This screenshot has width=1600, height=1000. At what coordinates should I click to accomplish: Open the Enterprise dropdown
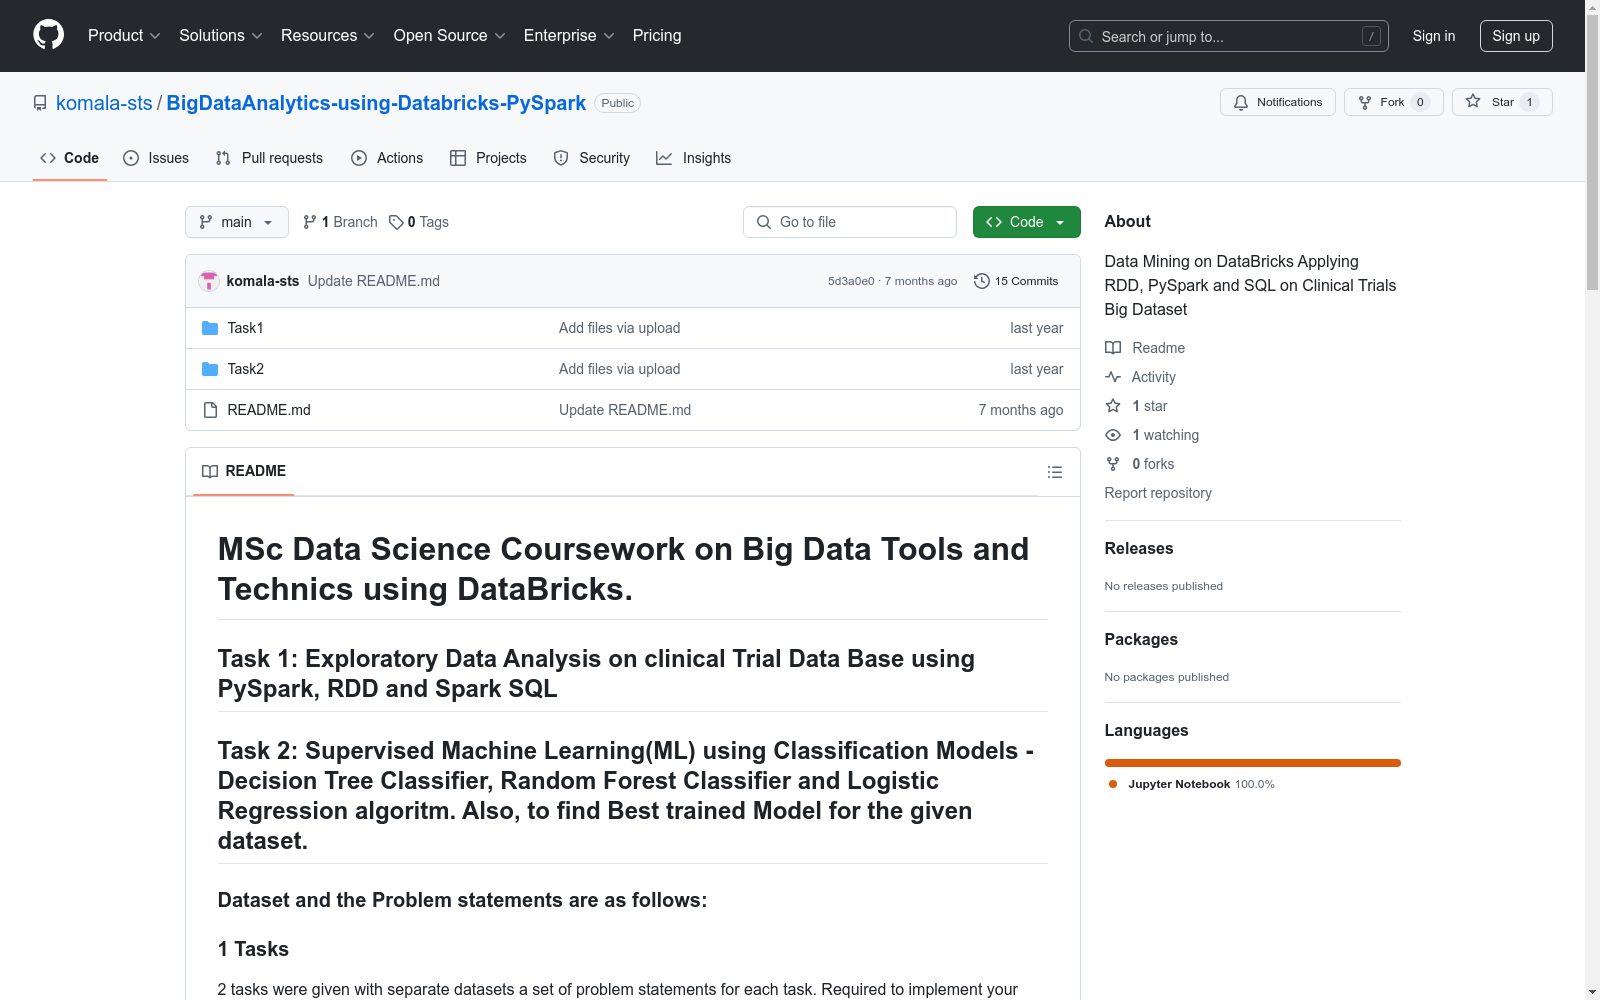[x=569, y=36]
